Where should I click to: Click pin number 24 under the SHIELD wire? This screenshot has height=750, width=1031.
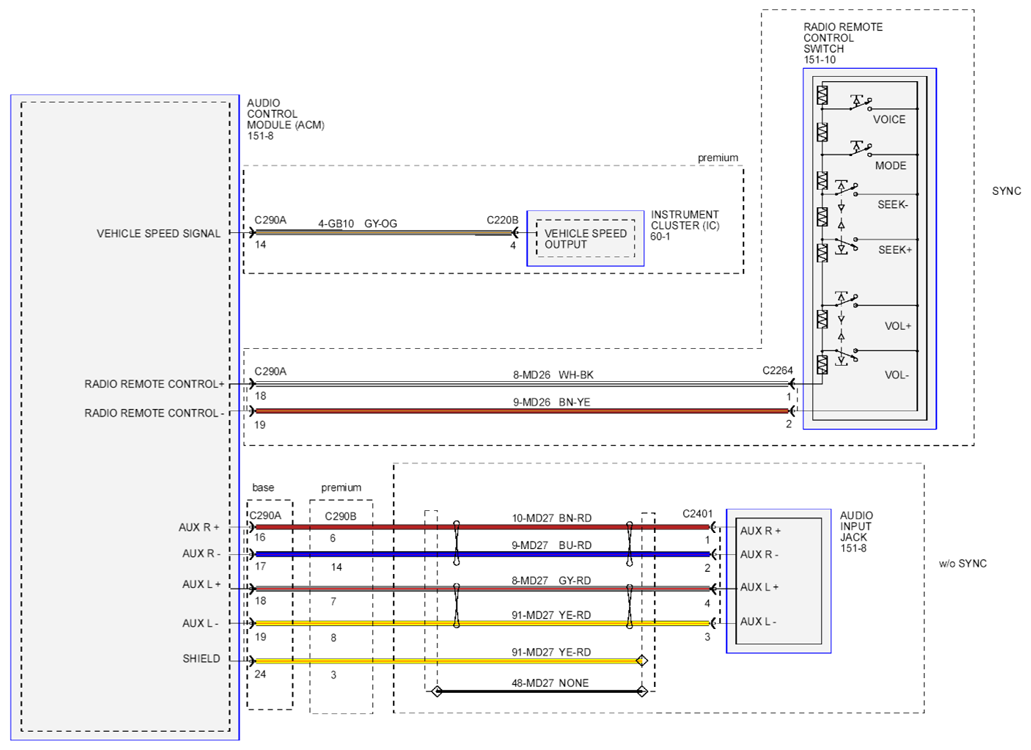tap(260, 674)
